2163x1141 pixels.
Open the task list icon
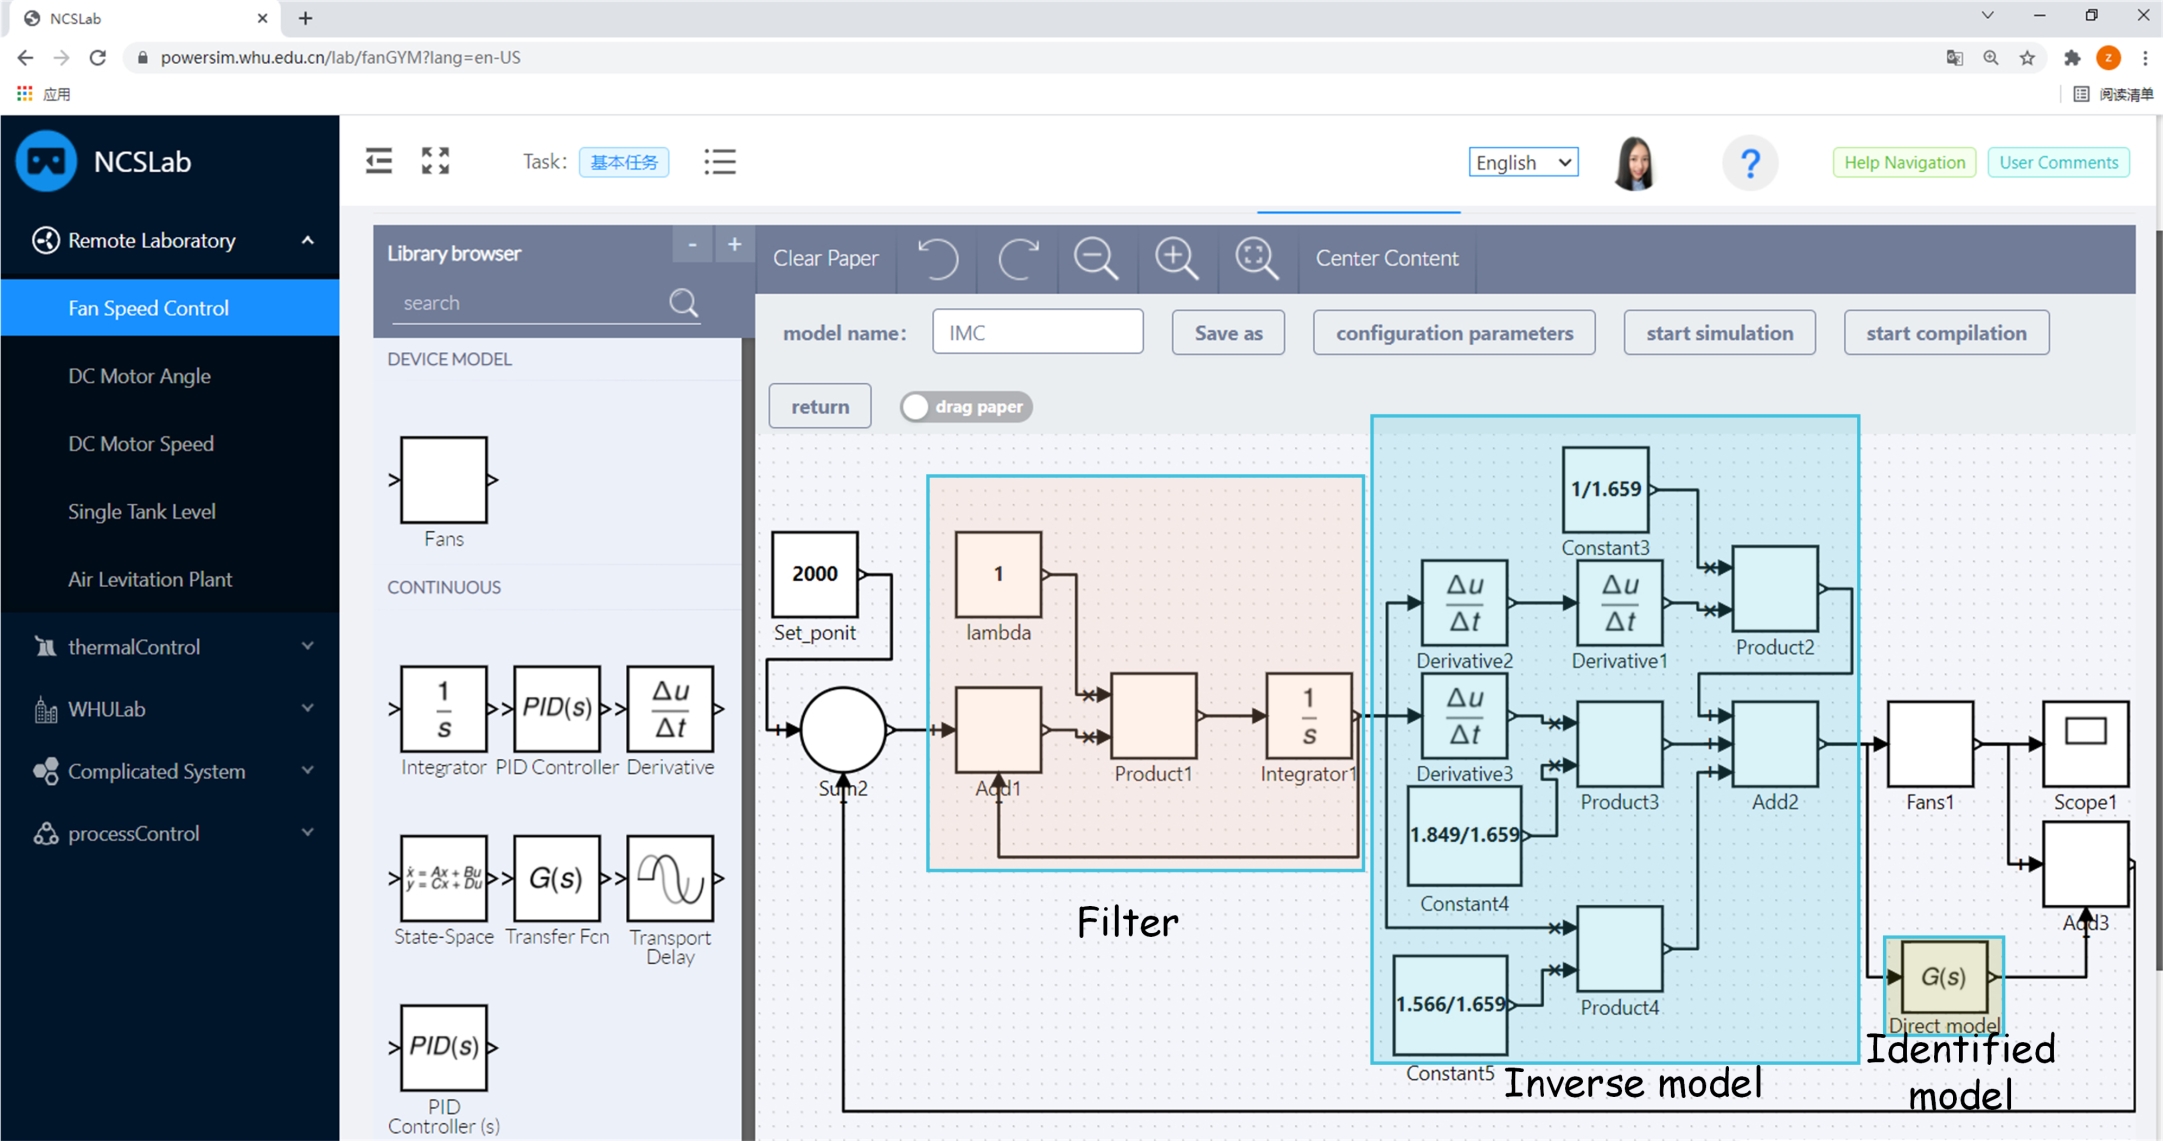coord(720,161)
